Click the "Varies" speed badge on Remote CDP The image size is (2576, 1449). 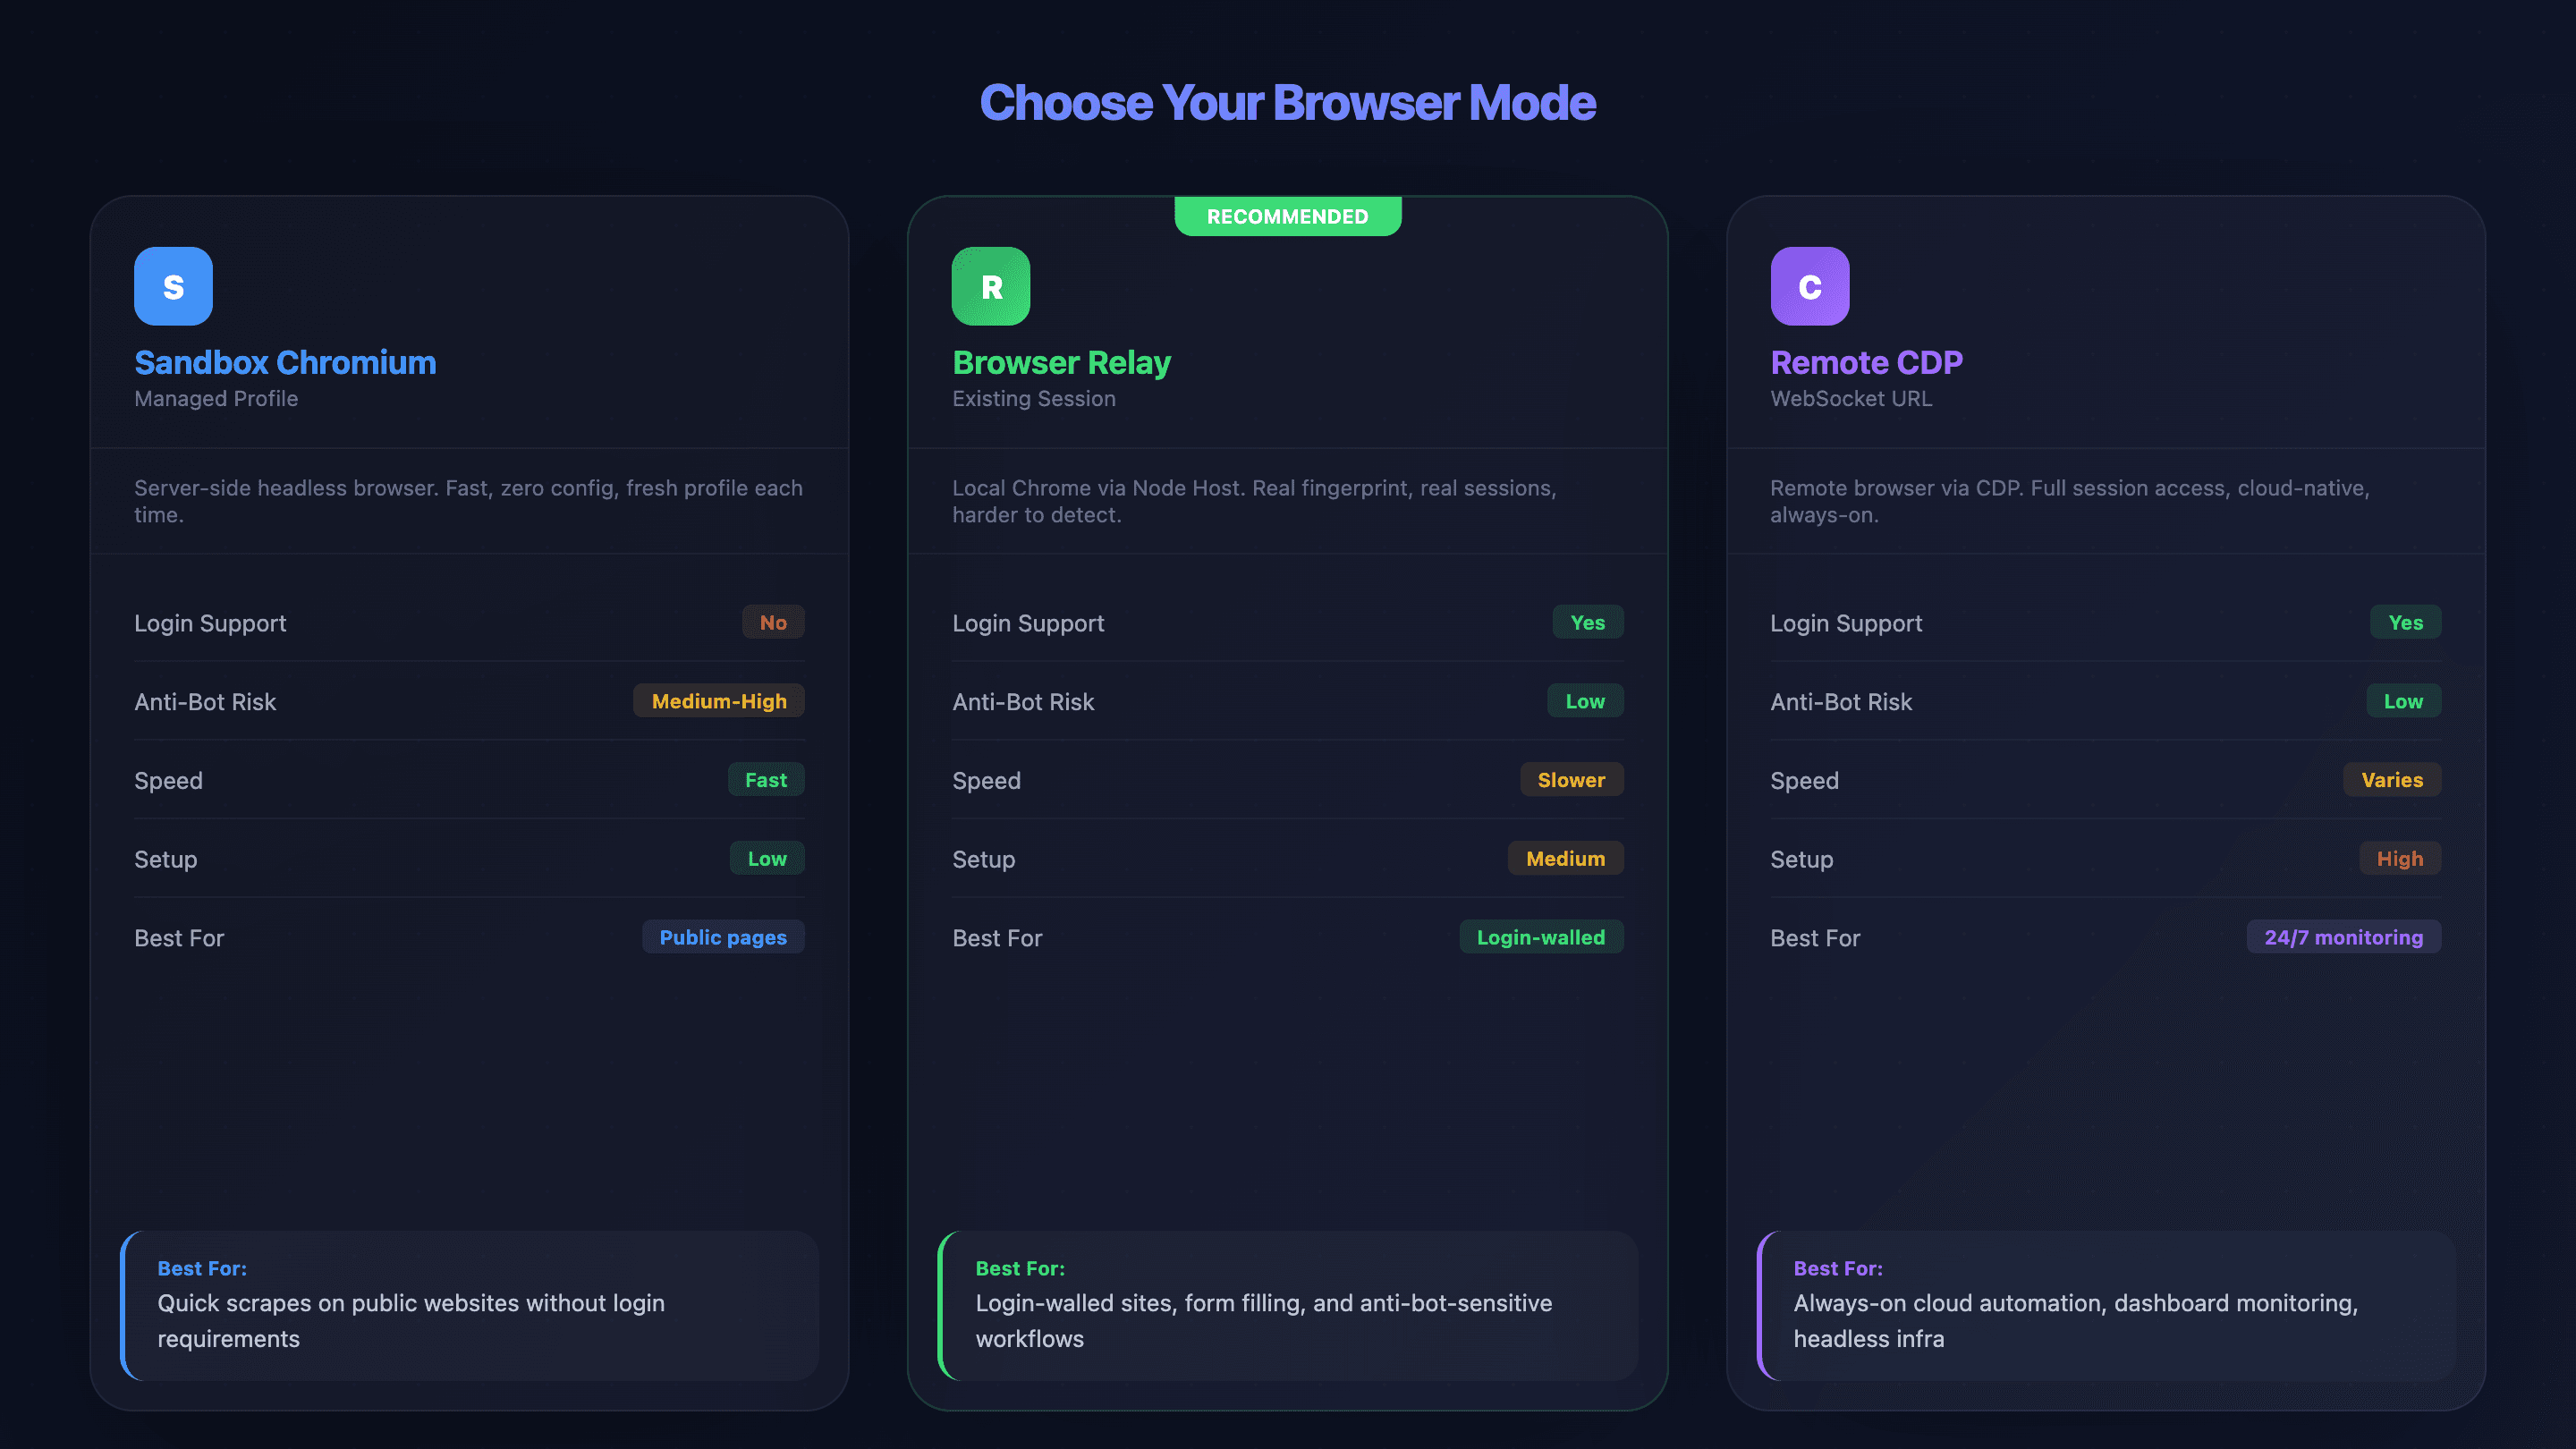[x=2391, y=780]
